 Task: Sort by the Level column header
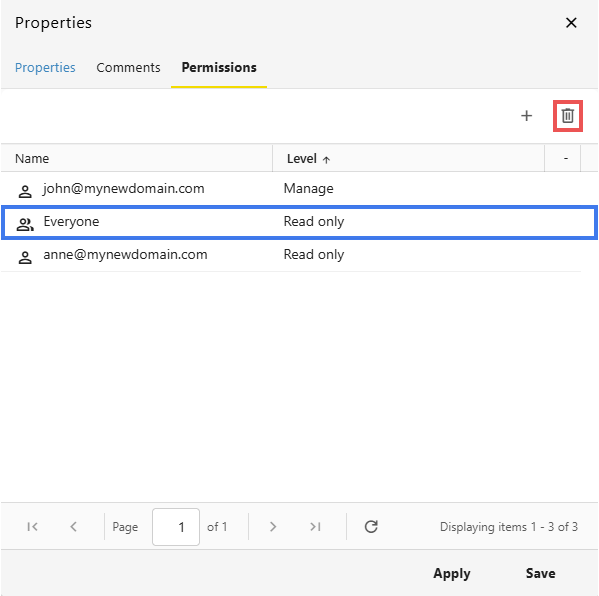pyautogui.click(x=408, y=158)
